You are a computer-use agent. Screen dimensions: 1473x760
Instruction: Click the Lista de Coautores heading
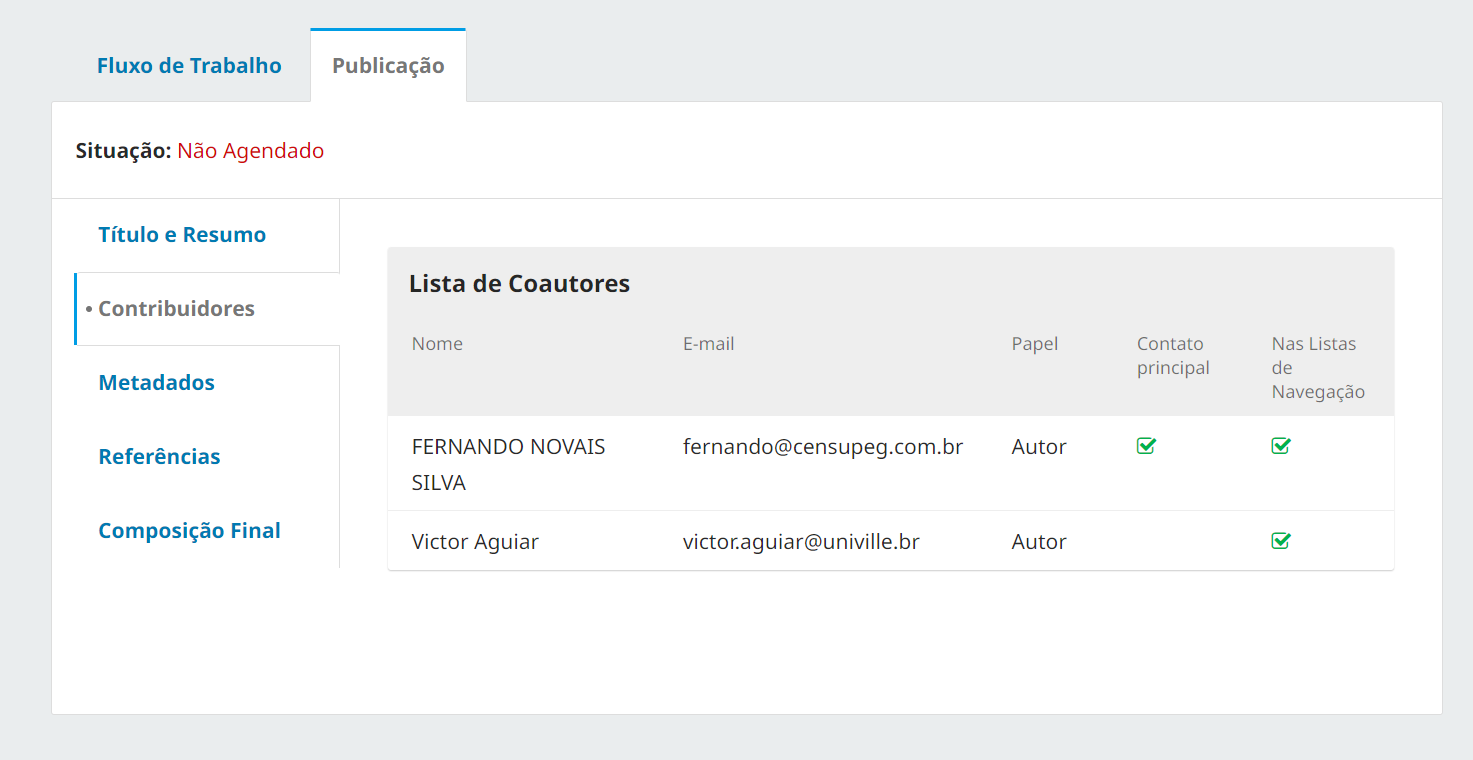tap(519, 284)
